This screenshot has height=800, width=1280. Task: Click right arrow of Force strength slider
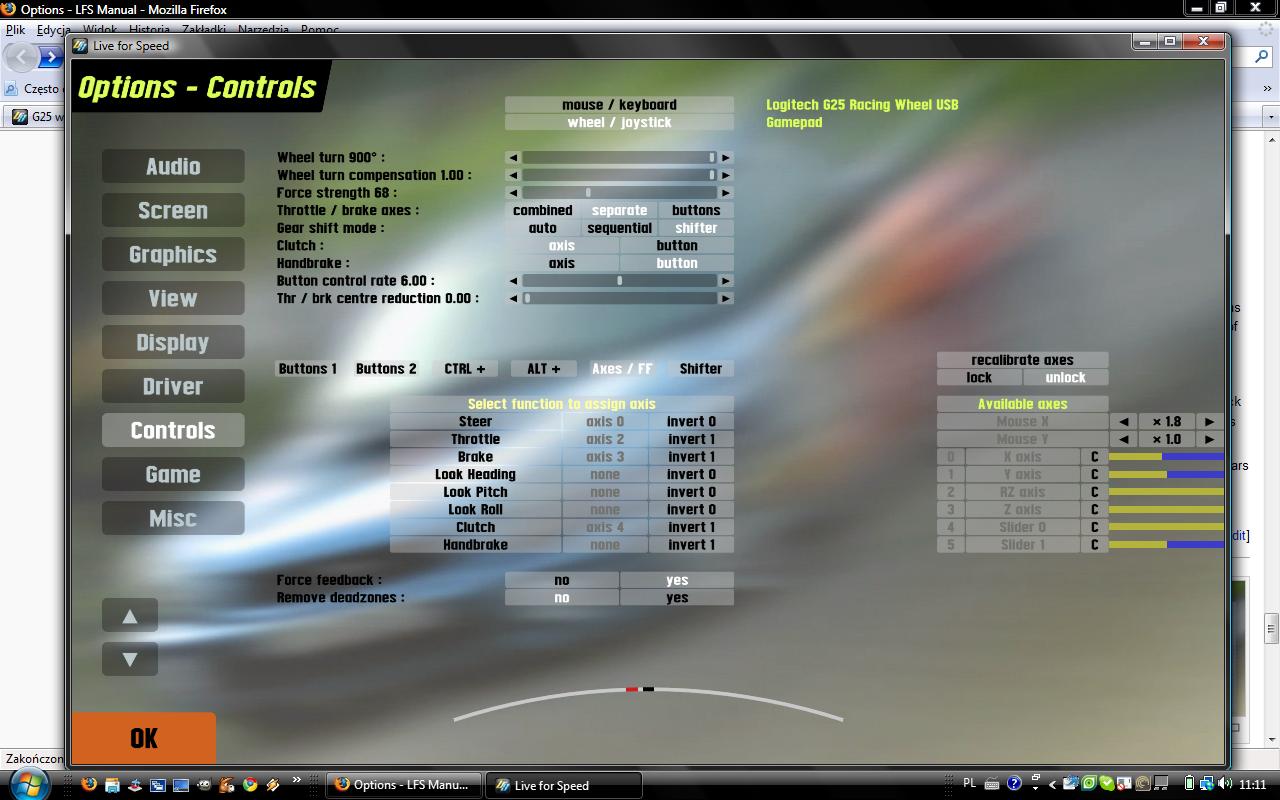pos(726,193)
